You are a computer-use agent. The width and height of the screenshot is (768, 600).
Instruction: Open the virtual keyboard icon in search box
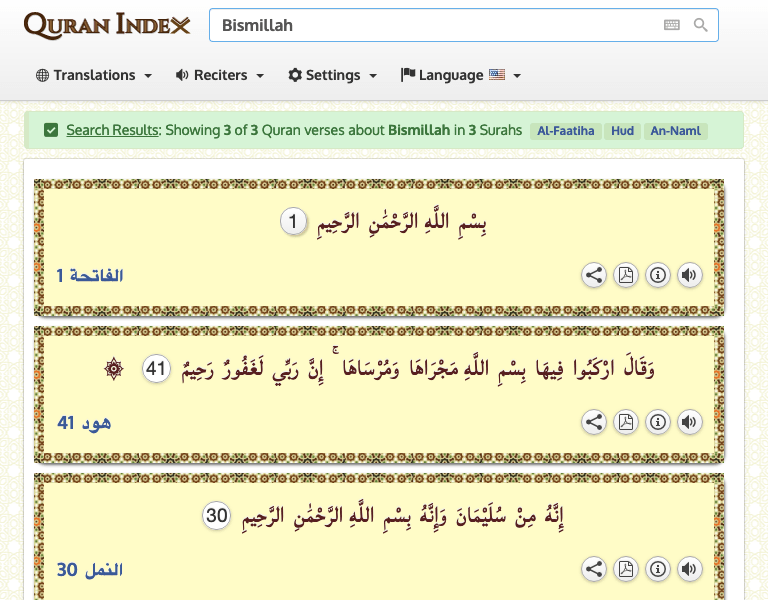tap(671, 25)
